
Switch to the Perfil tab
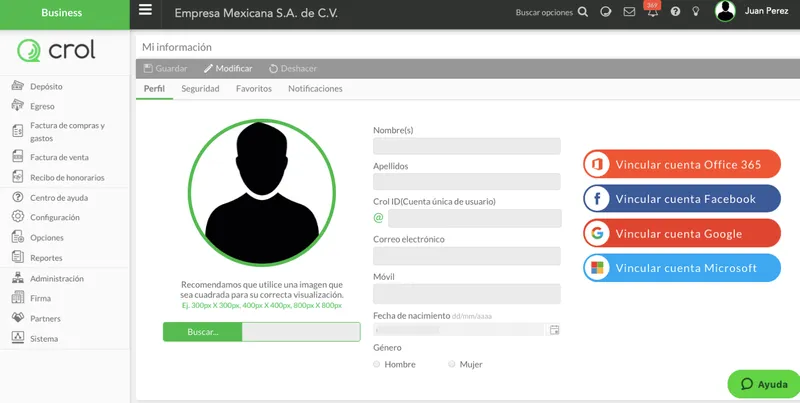(x=154, y=89)
